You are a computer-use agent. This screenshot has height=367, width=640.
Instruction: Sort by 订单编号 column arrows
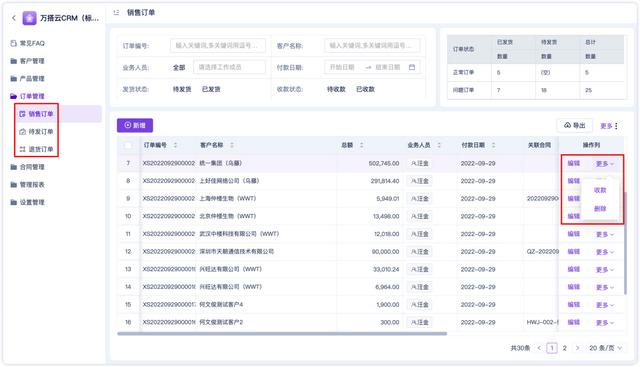pyautogui.click(x=176, y=145)
